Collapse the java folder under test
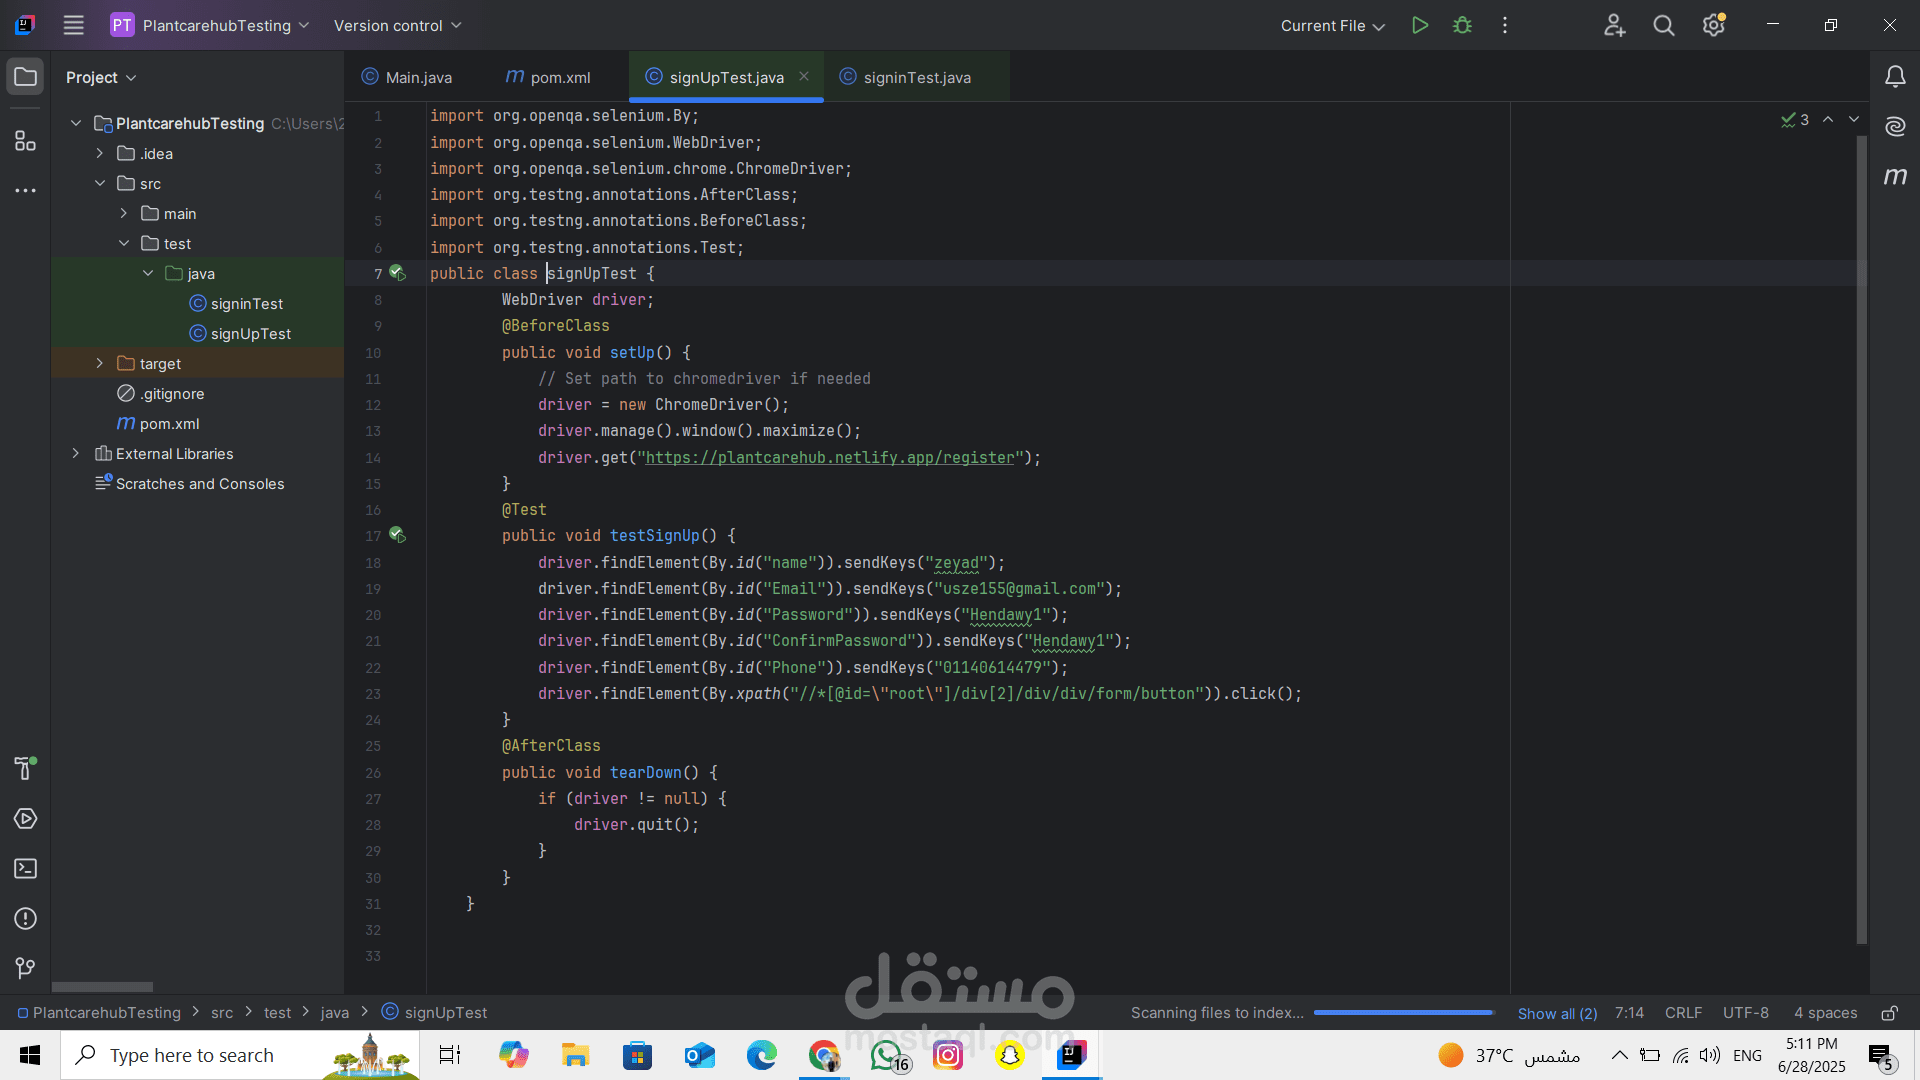Screen dimensions: 1920x1080 (148, 273)
